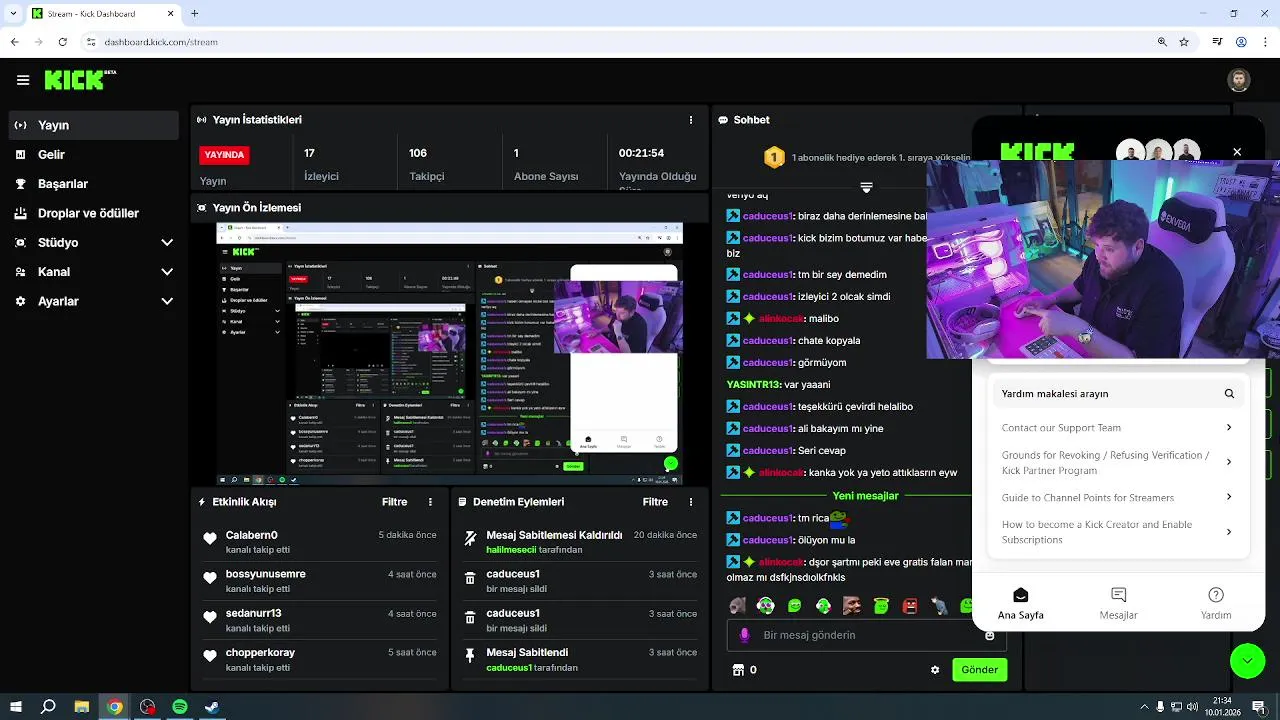Image resolution: width=1280 pixels, height=720 pixels.
Task: Open the emoji picker in the message box
Action: point(990,635)
